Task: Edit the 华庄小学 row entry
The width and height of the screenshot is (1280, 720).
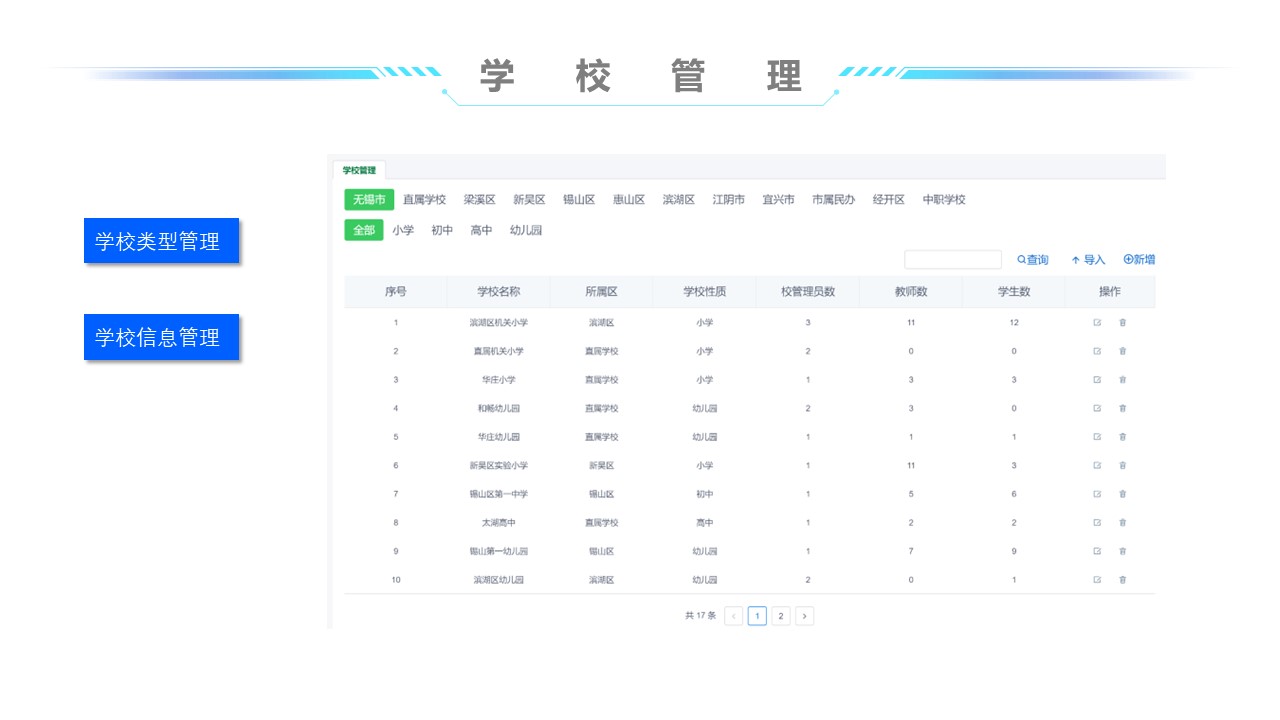Action: (1097, 380)
